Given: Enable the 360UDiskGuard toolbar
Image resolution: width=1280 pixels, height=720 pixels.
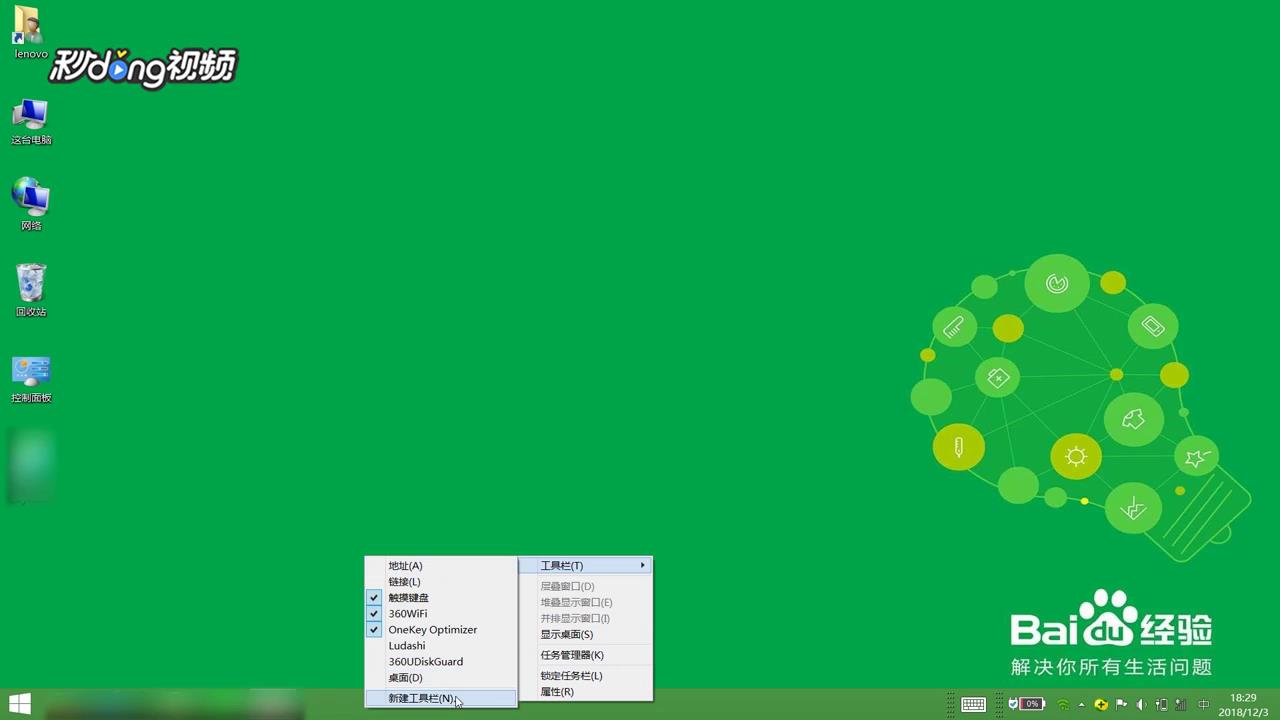Looking at the screenshot, I should (441, 662).
